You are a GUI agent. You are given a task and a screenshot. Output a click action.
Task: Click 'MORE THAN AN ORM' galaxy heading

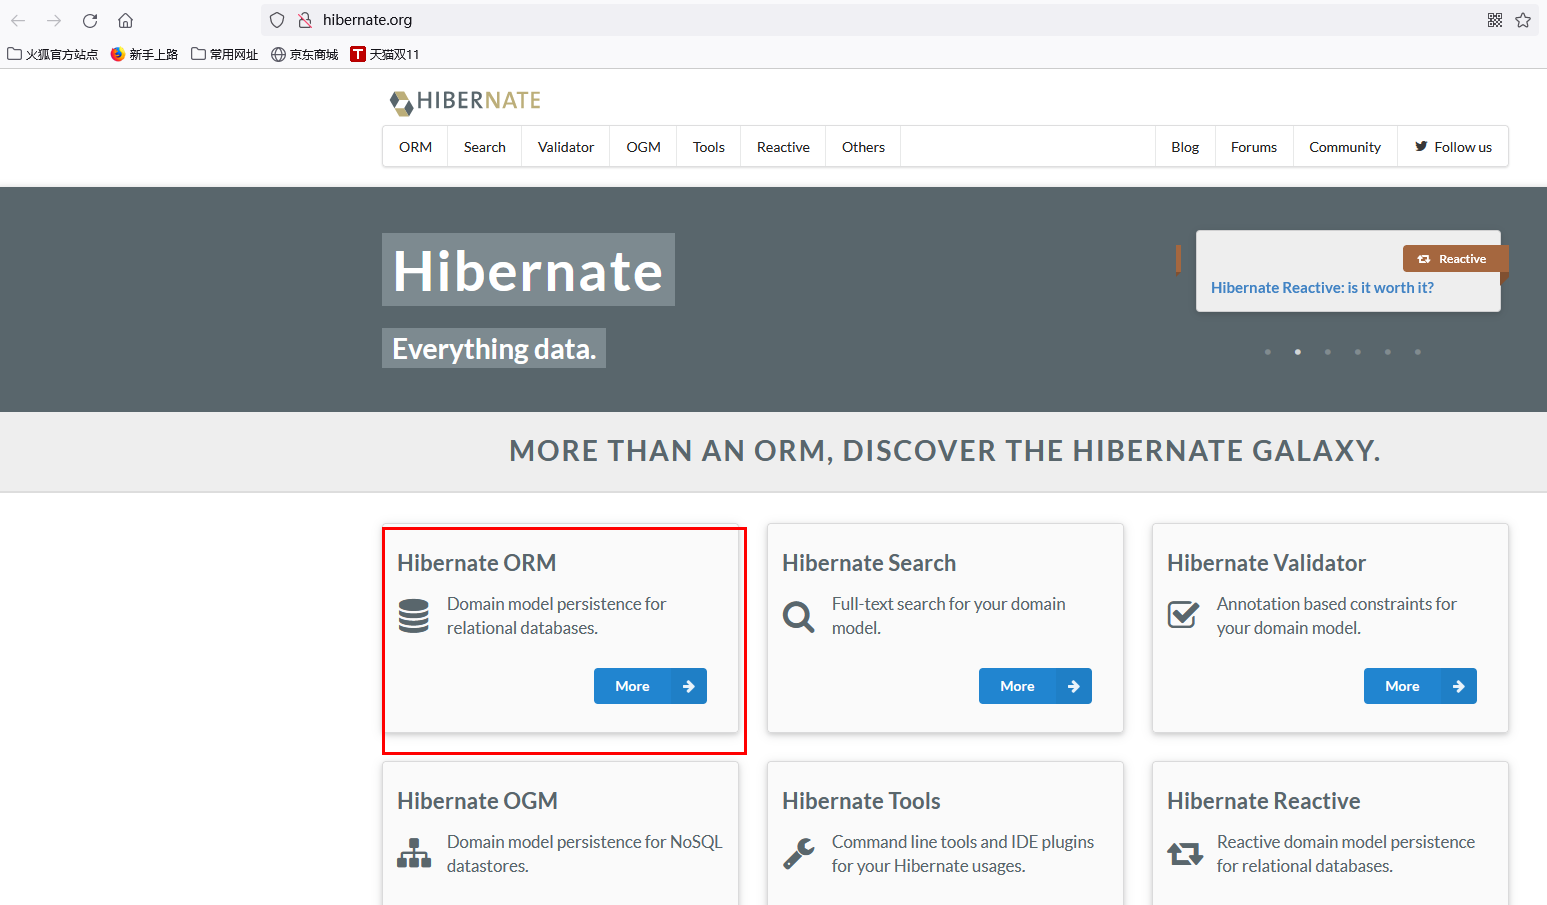(x=944, y=451)
